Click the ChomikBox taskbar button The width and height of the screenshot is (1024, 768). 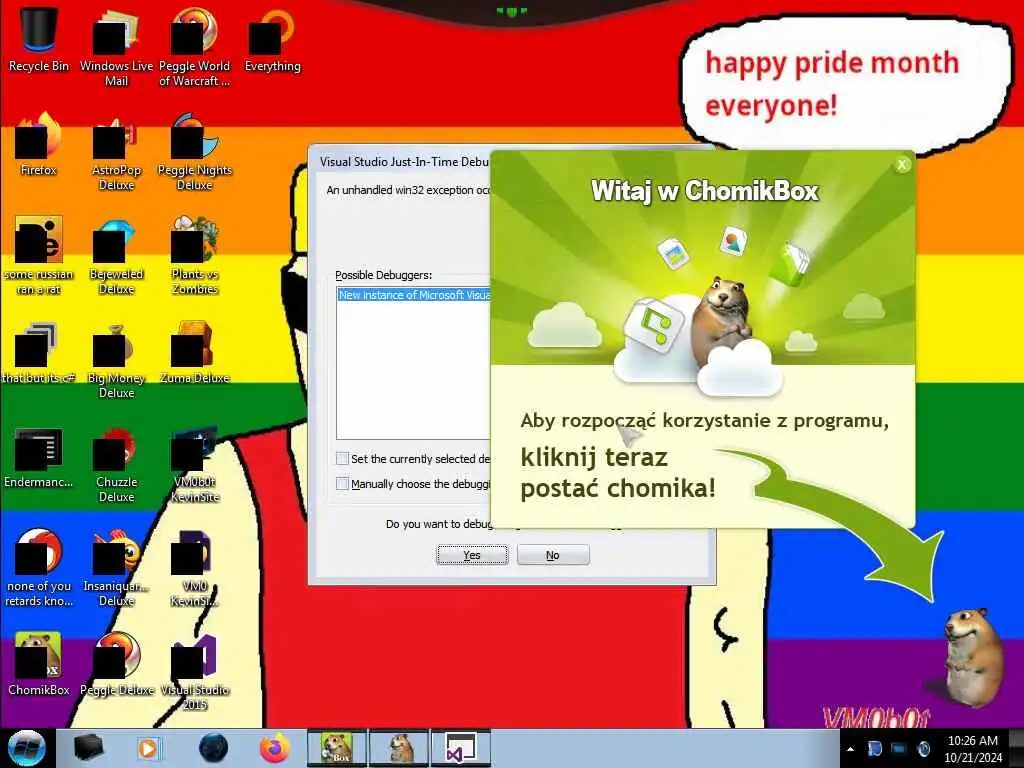337,748
